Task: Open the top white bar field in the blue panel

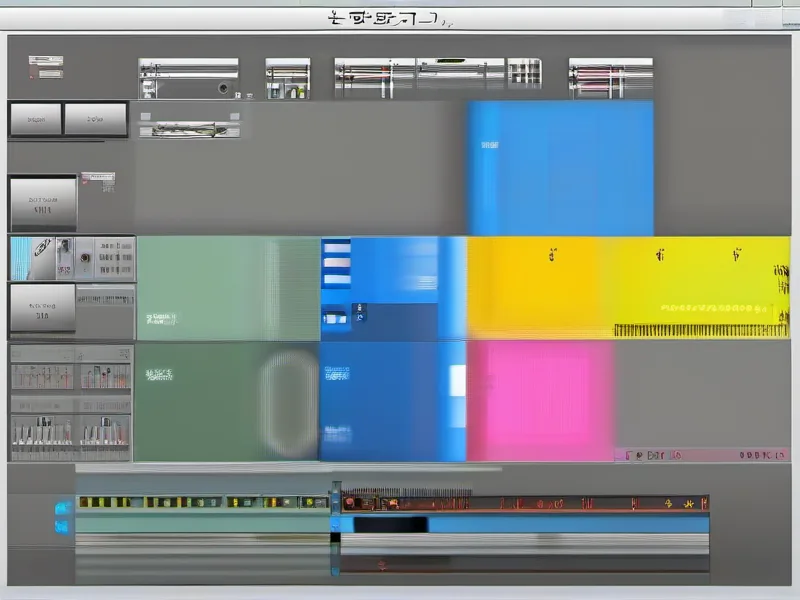Action: click(x=337, y=249)
